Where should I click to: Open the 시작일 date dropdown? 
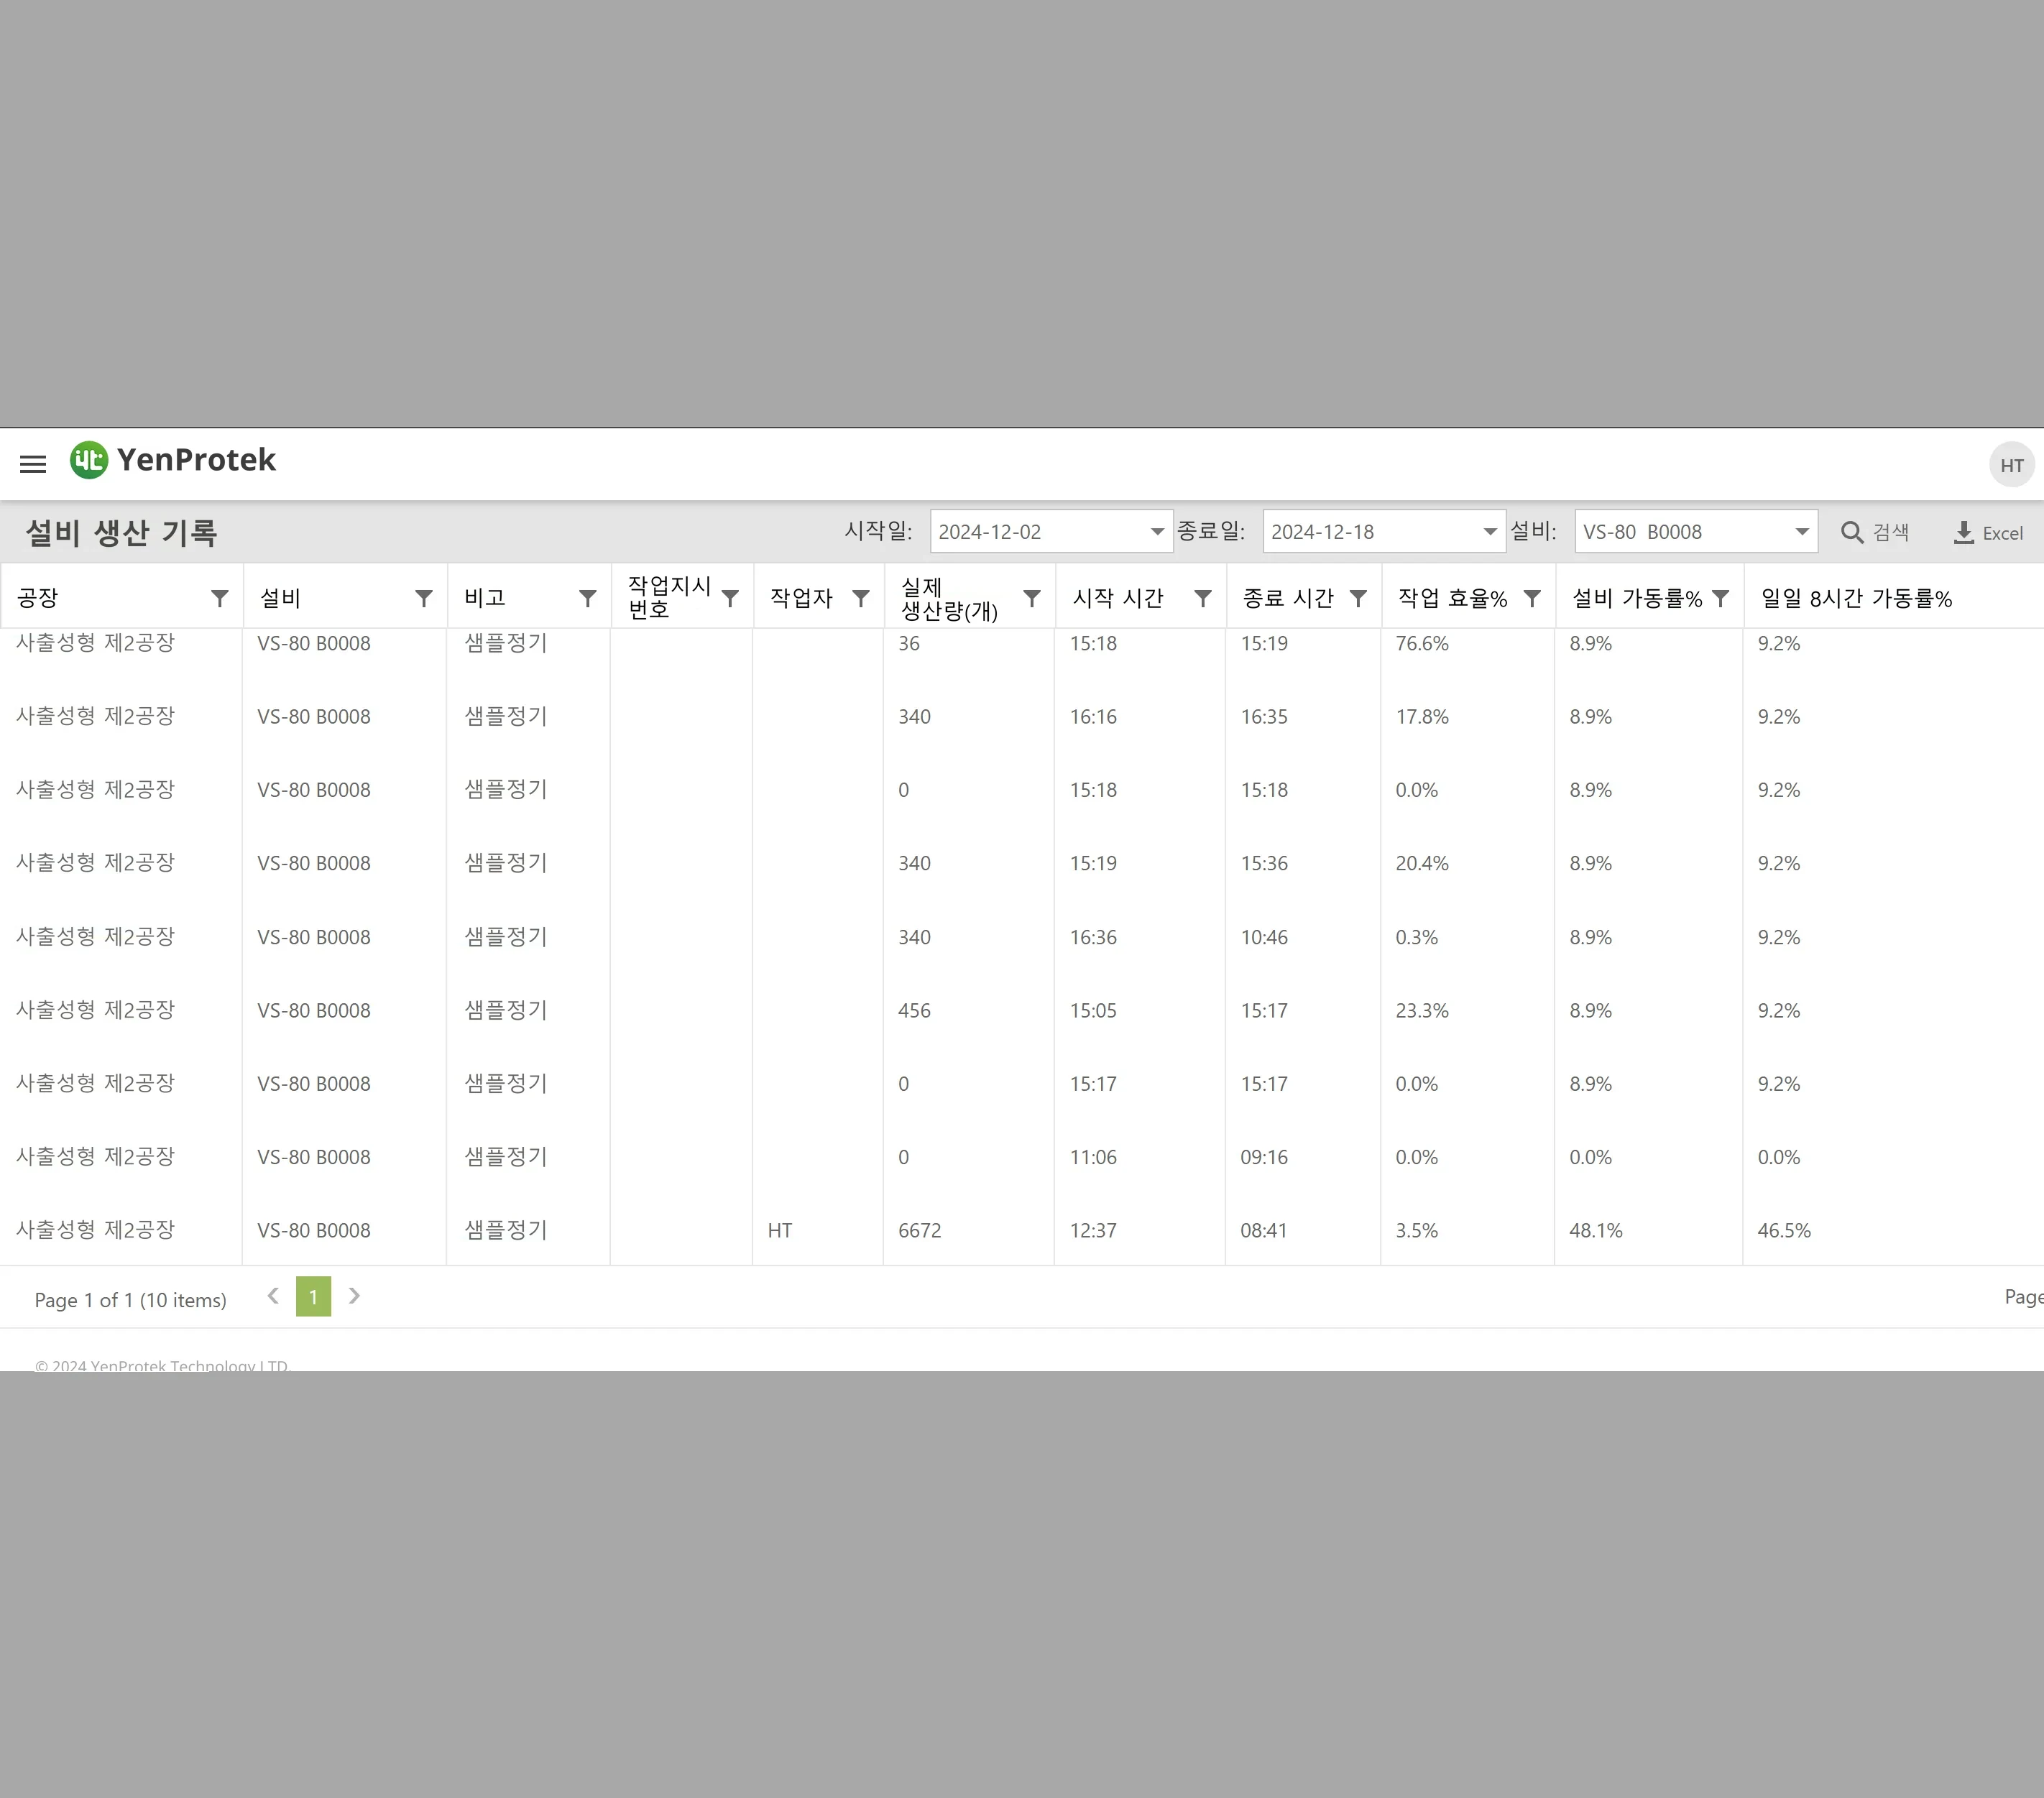pos(1157,532)
